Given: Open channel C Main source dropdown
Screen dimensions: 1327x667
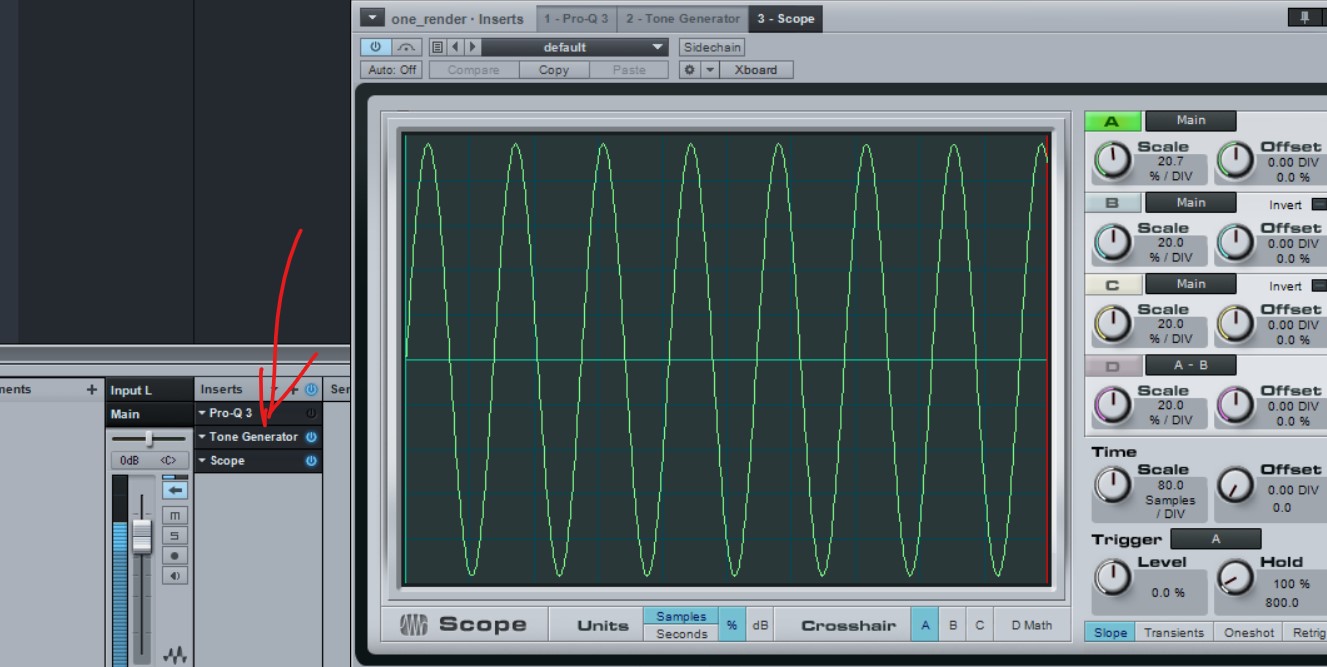Looking at the screenshot, I should [1191, 285].
